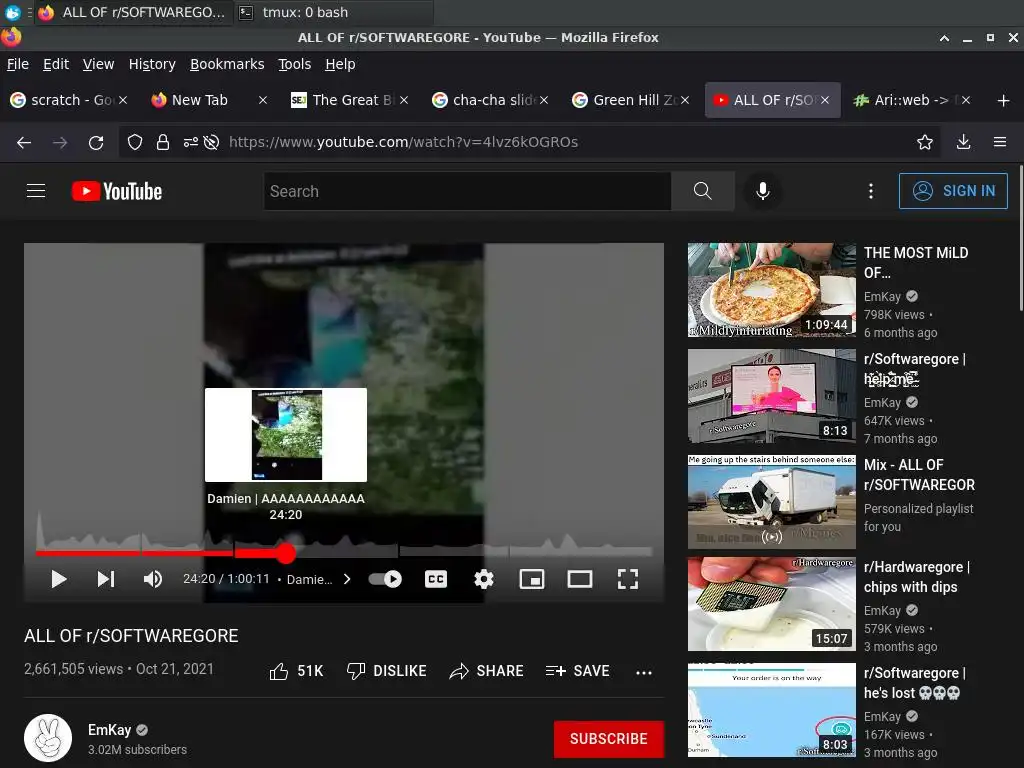1024x768 pixels.
Task: Play the YouTube video
Action: click(x=59, y=579)
